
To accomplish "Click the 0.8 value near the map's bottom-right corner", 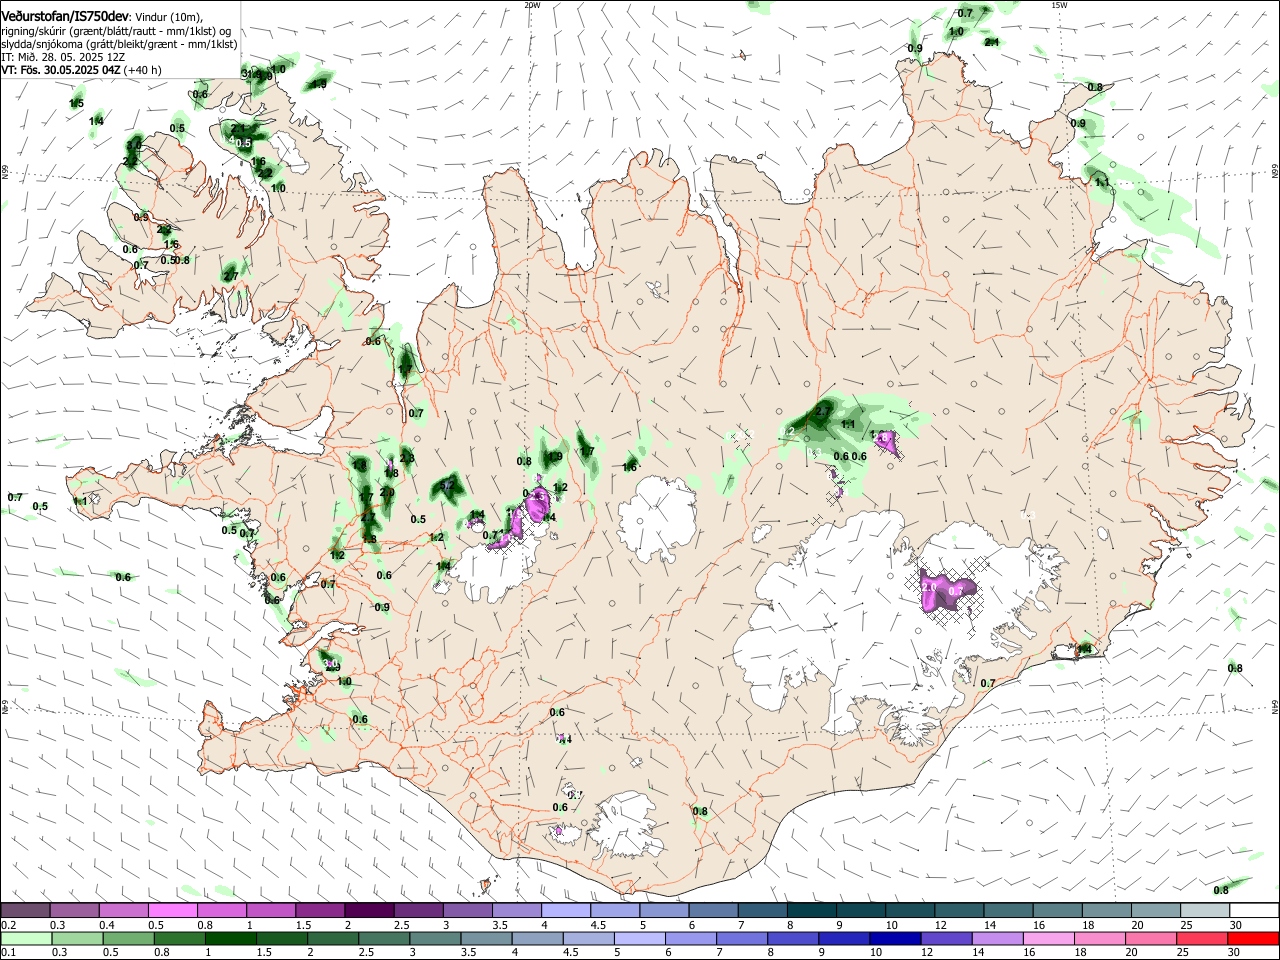I will pos(1221,890).
